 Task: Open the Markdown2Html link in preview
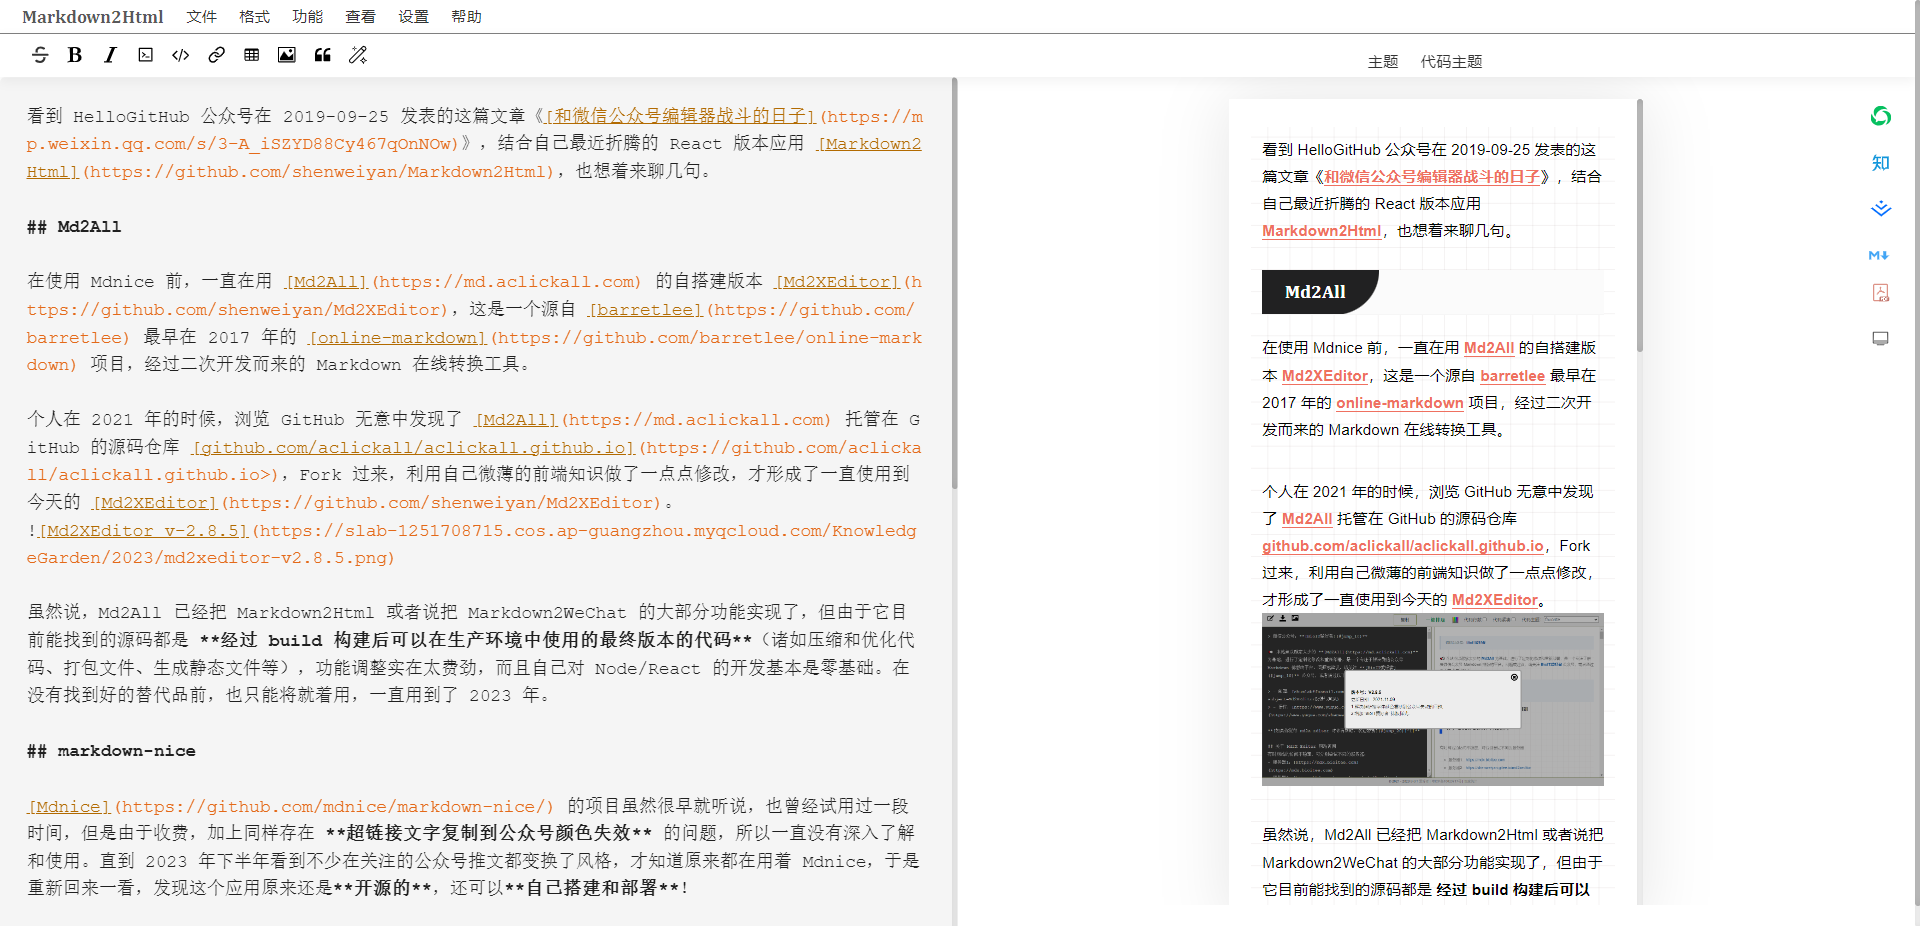pos(1321,231)
